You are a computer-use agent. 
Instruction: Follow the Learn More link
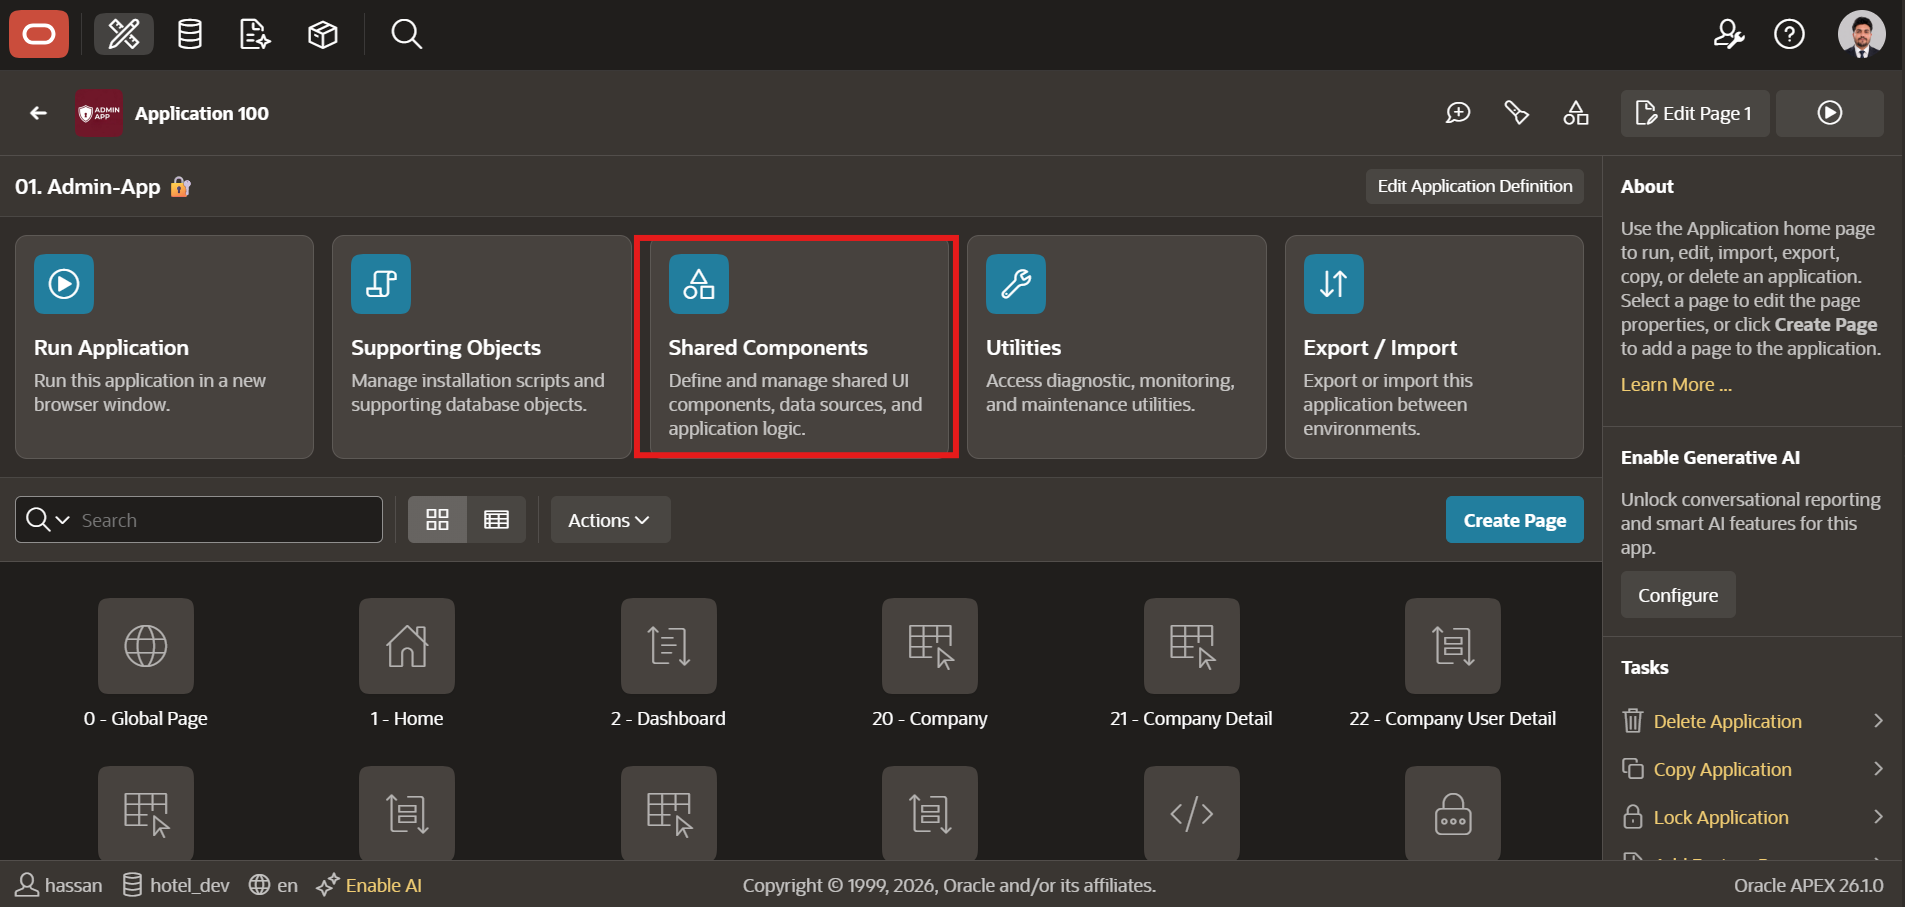(1676, 385)
